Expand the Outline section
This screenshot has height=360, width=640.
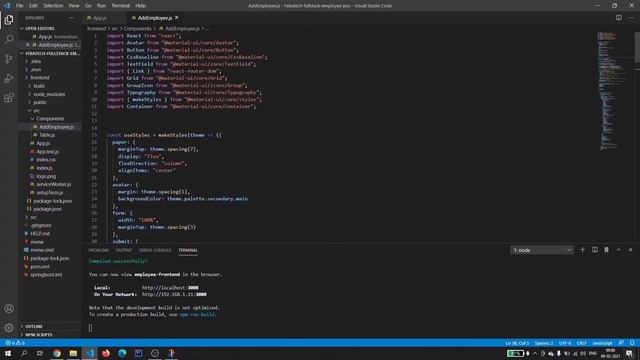(32, 326)
